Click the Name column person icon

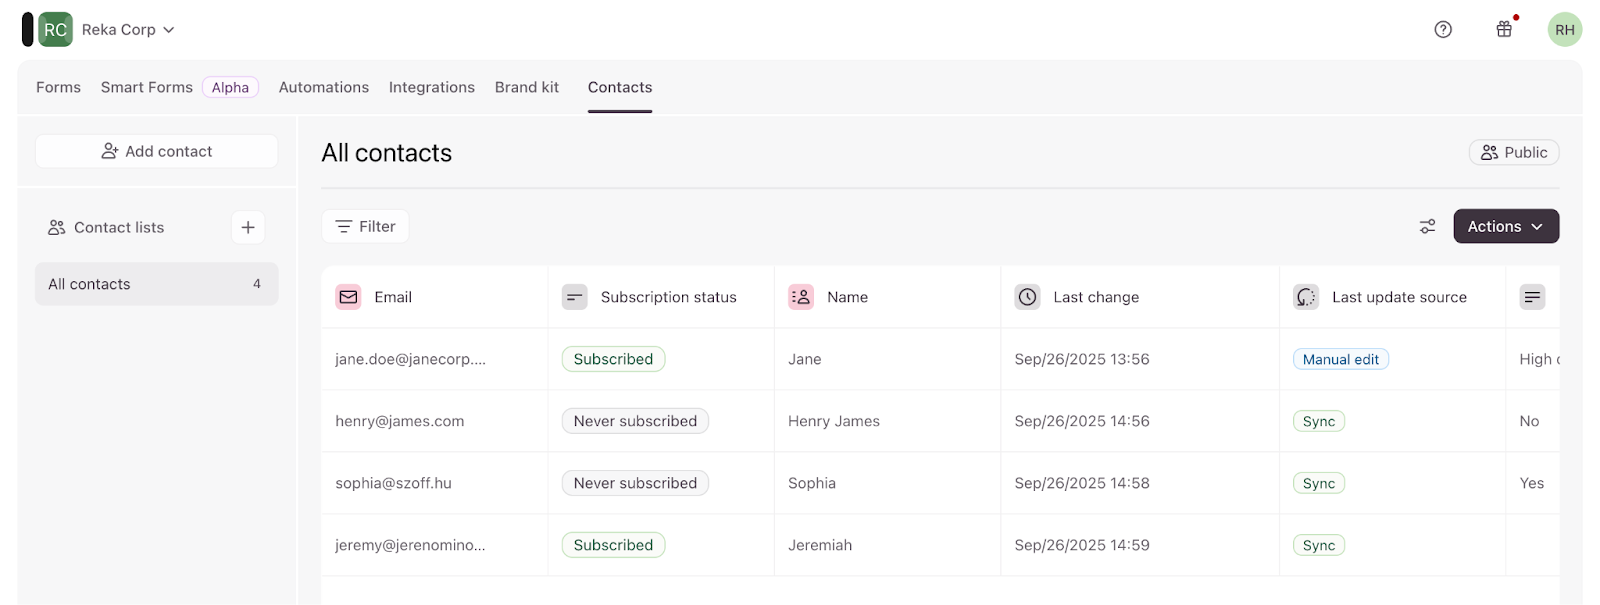(801, 297)
